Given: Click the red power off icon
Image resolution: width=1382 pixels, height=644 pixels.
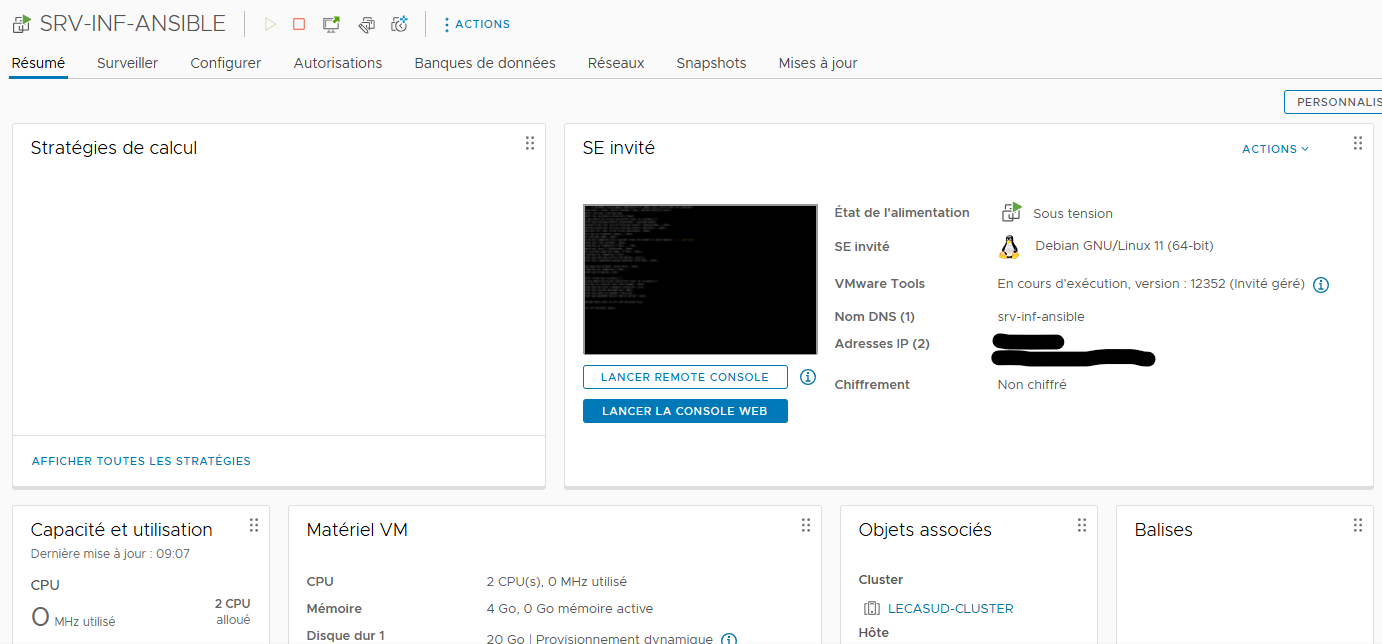Looking at the screenshot, I should (x=299, y=24).
